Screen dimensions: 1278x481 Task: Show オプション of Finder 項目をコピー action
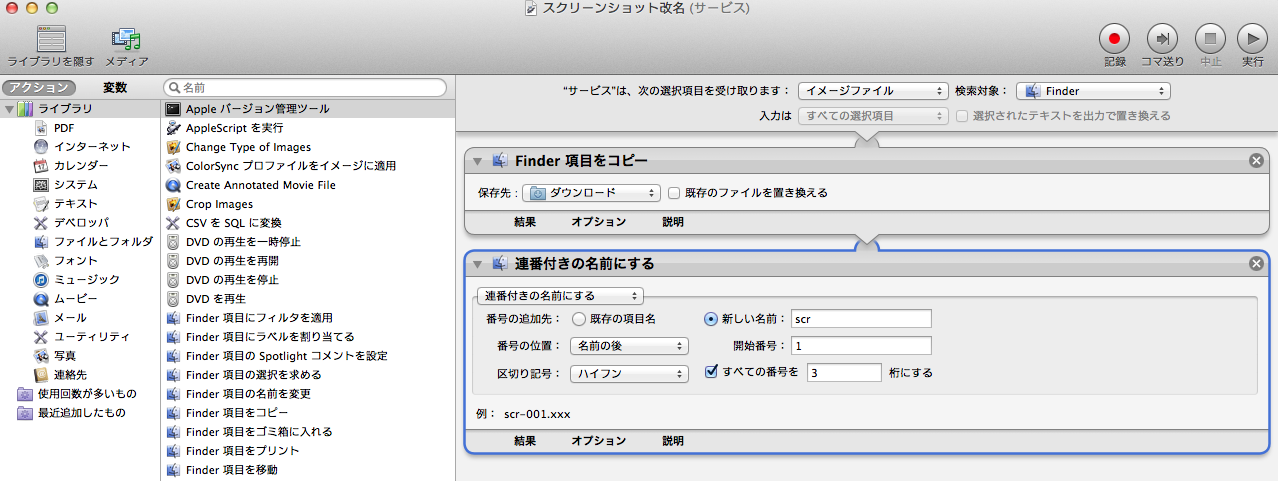[x=599, y=222]
